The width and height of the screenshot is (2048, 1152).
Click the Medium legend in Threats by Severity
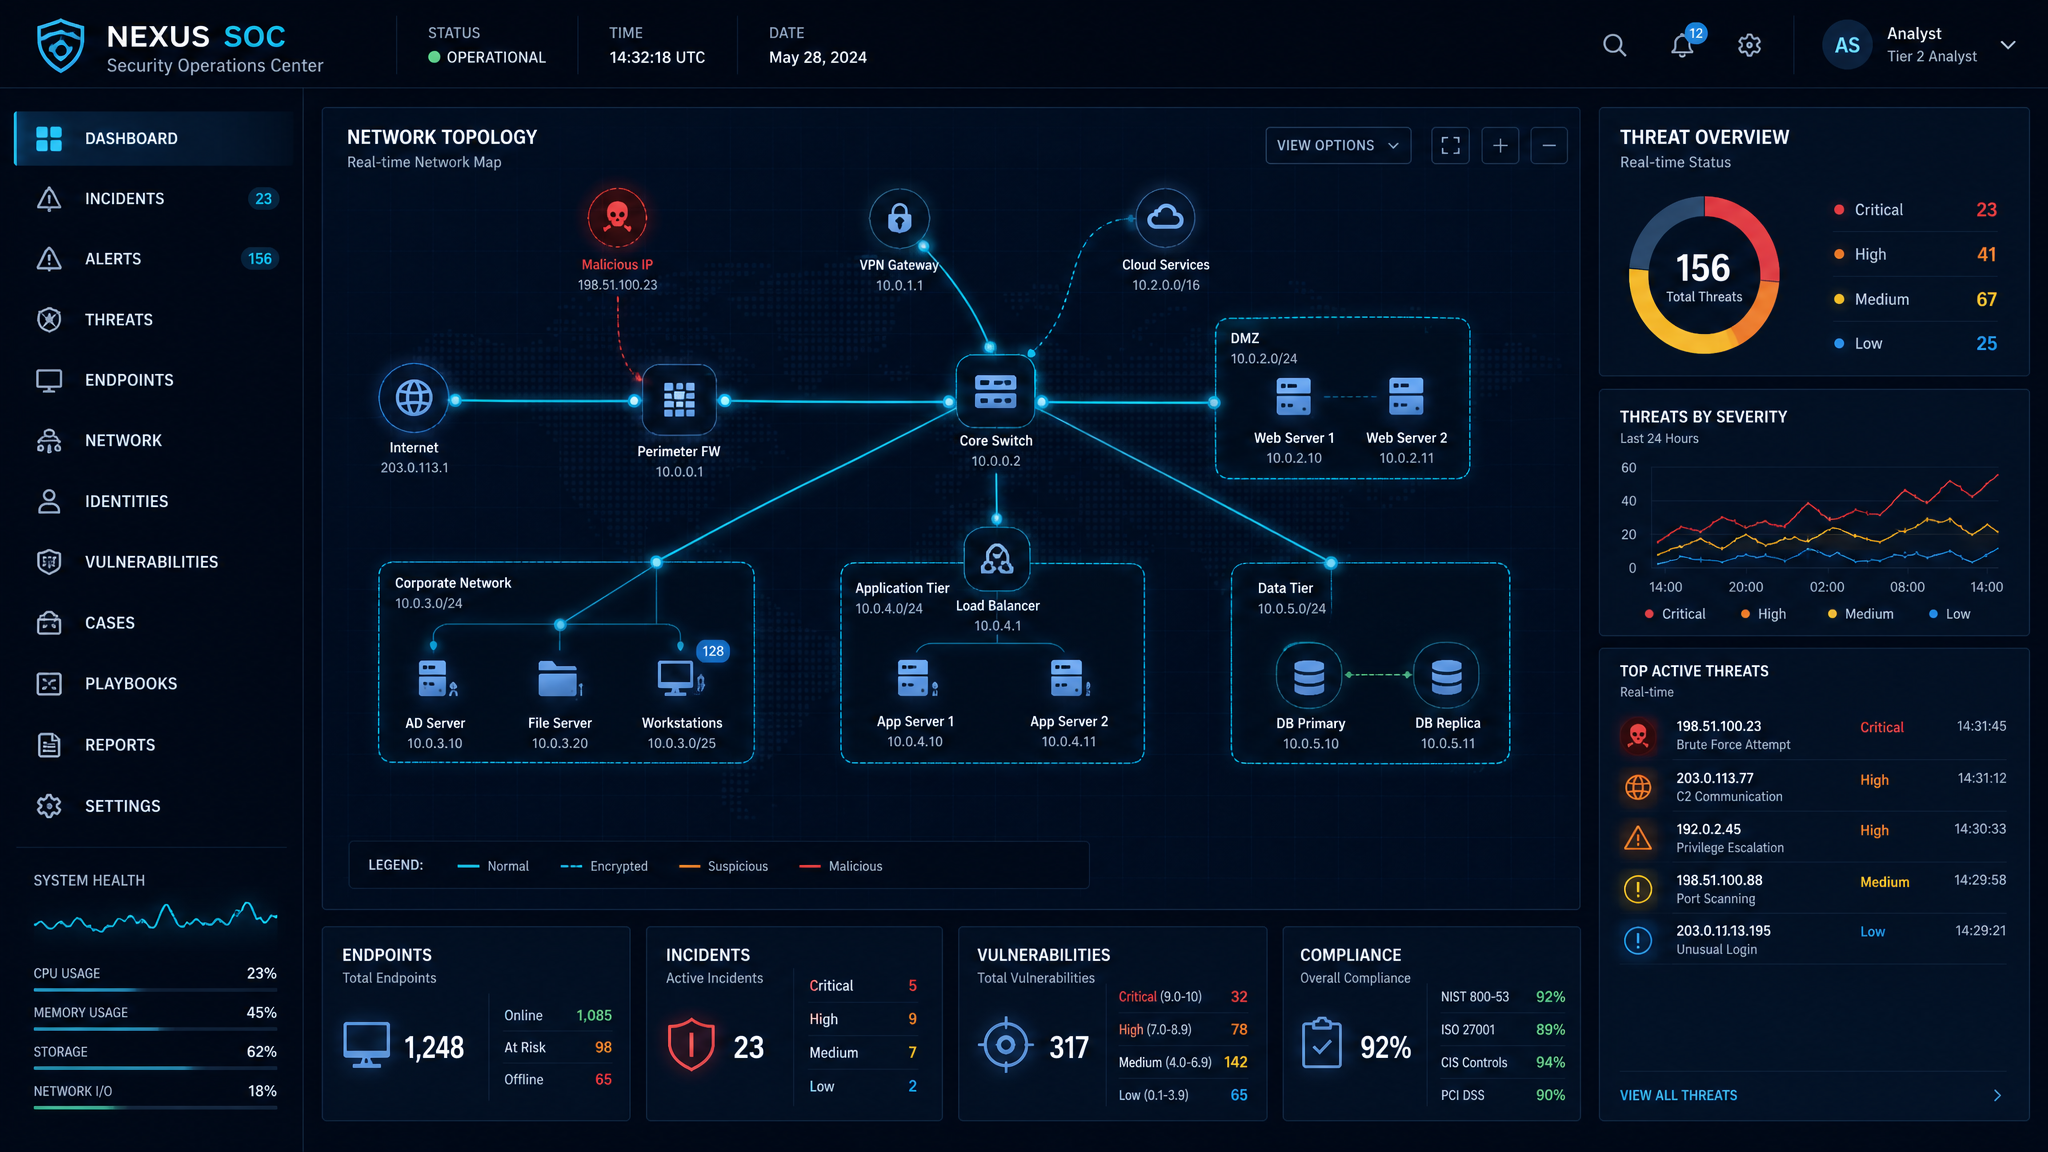tap(1860, 614)
